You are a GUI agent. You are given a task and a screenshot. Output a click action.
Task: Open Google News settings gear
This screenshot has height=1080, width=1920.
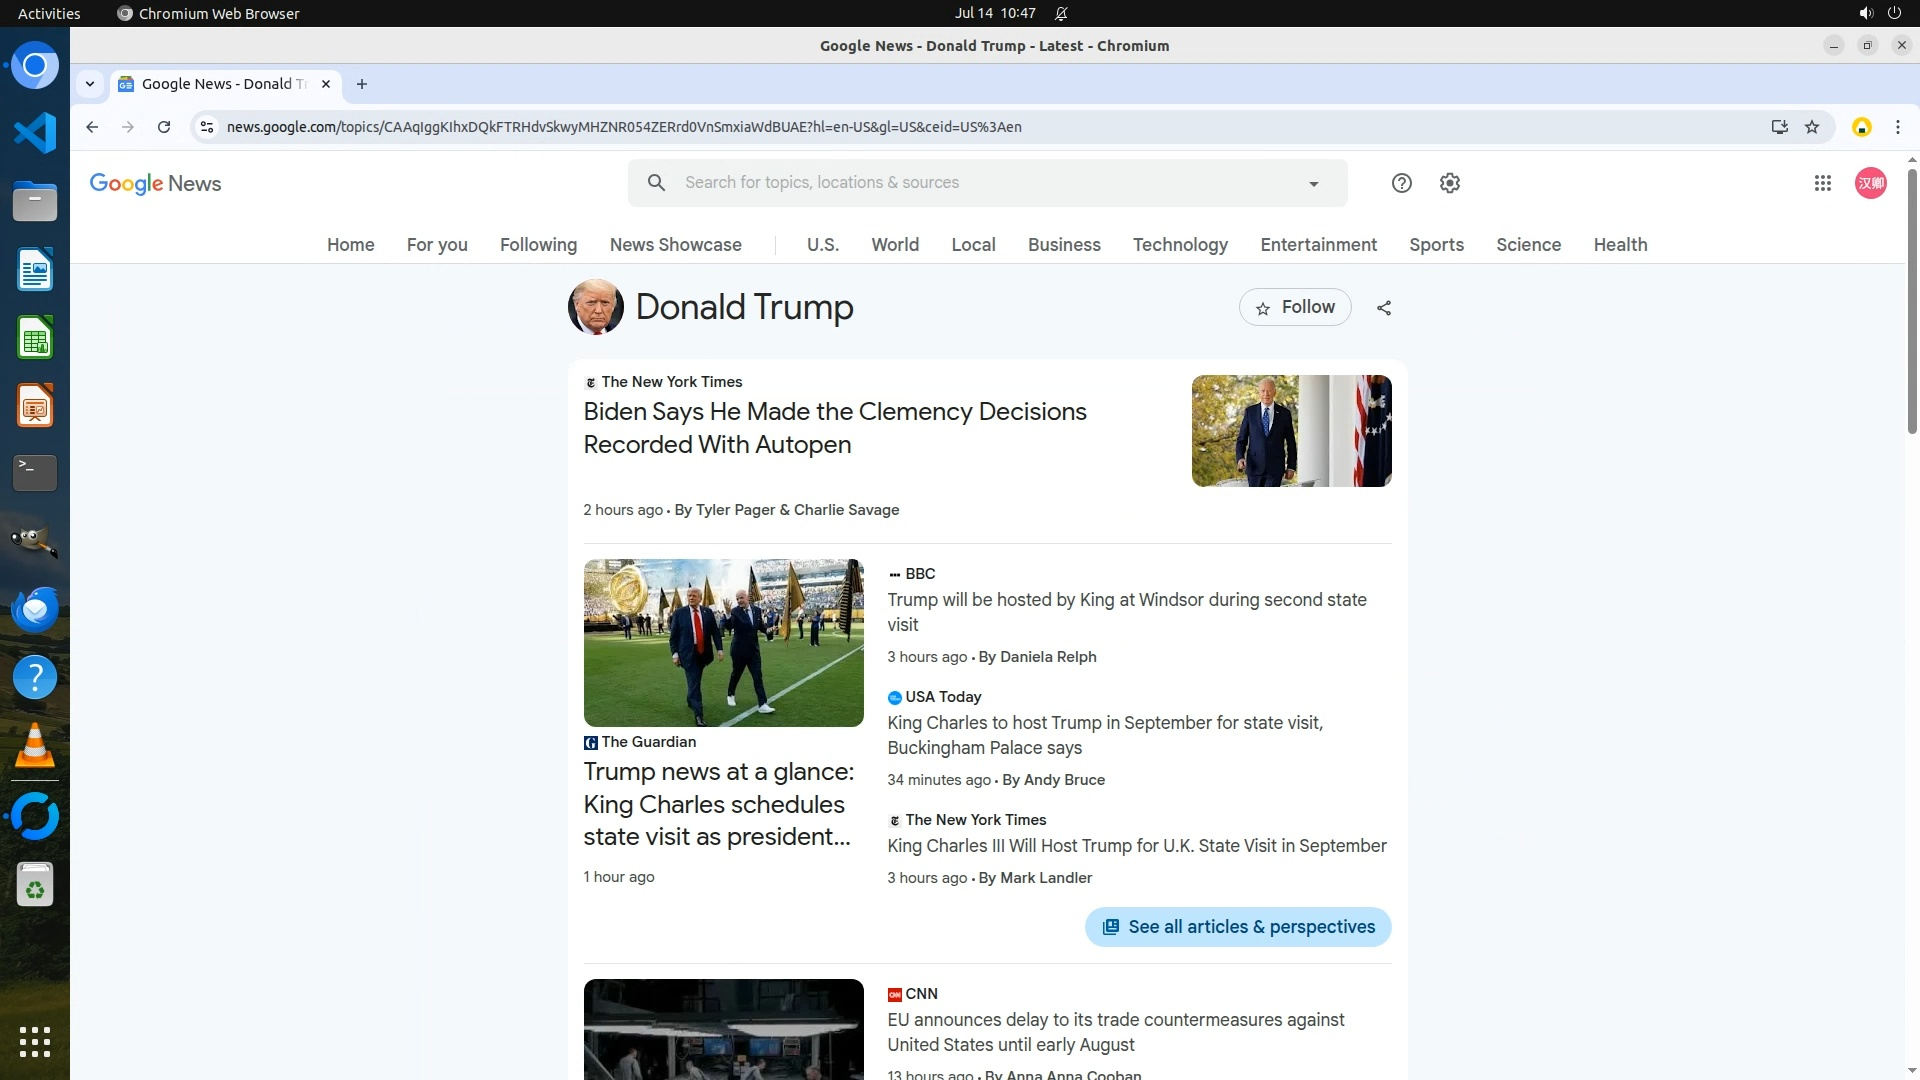click(1449, 183)
